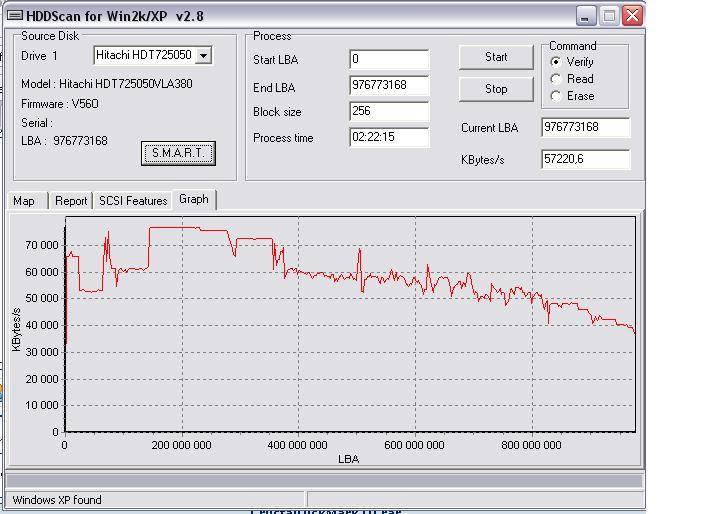The width and height of the screenshot is (714, 514).
Task: Click the Current LBA field
Action: click(x=586, y=127)
